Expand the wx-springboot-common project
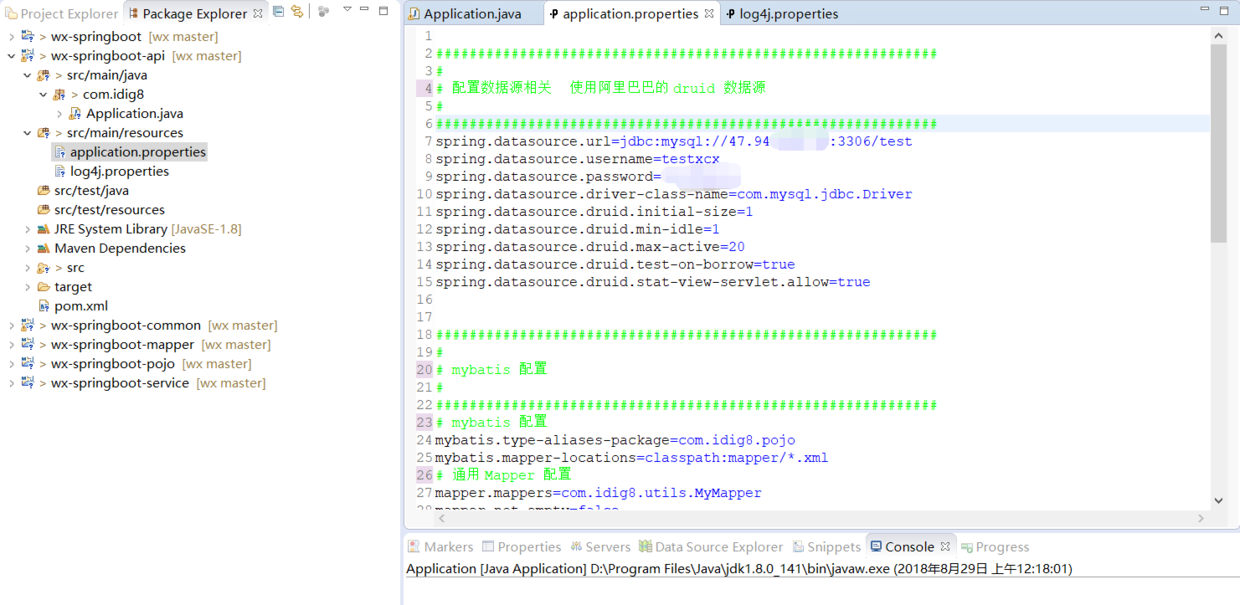 click(11, 325)
